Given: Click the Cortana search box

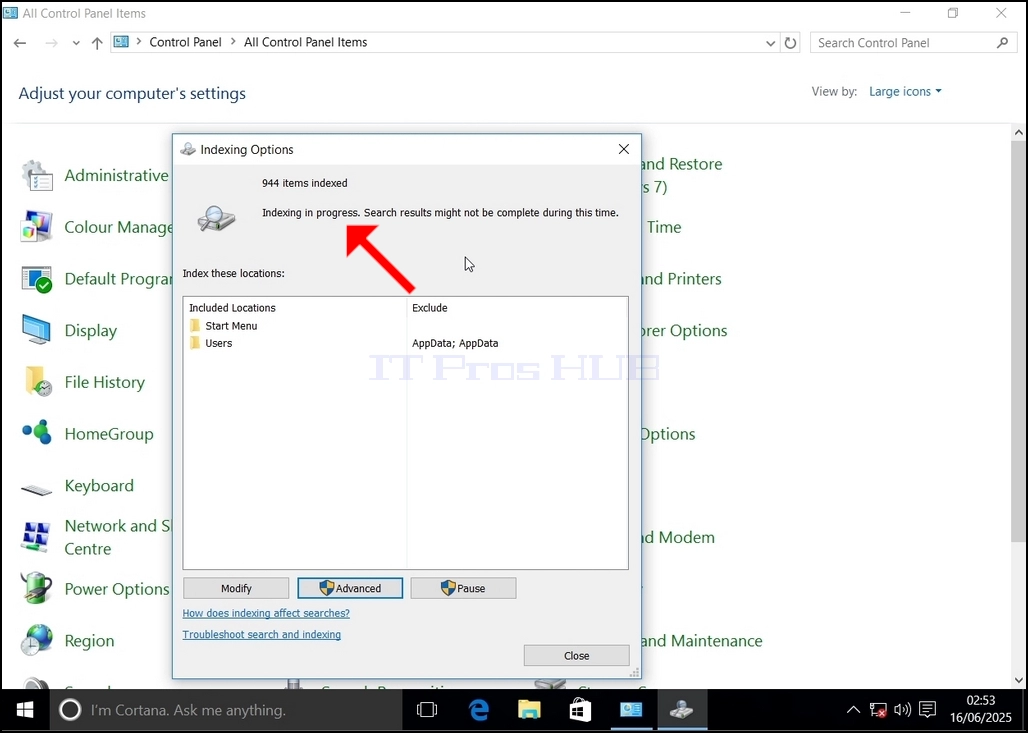Looking at the screenshot, I should [x=226, y=710].
